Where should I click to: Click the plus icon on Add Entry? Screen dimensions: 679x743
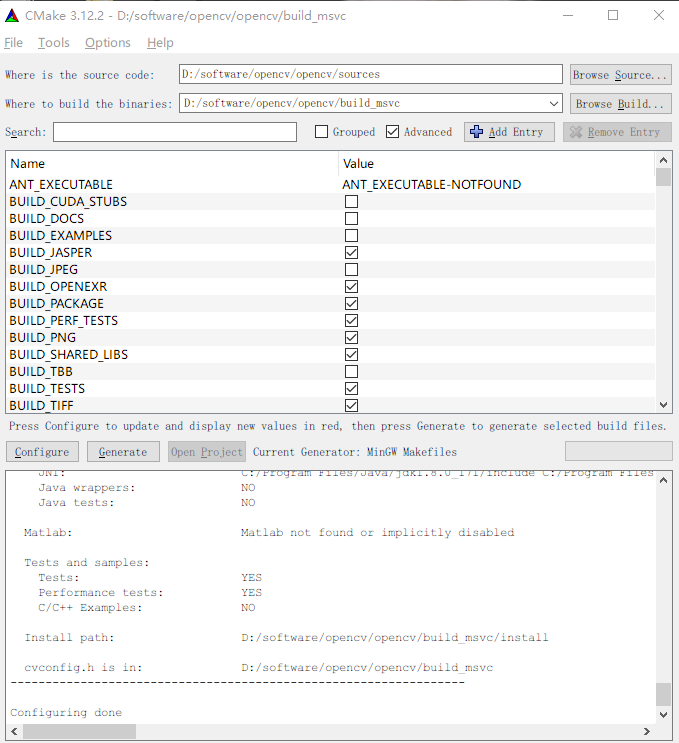click(477, 132)
